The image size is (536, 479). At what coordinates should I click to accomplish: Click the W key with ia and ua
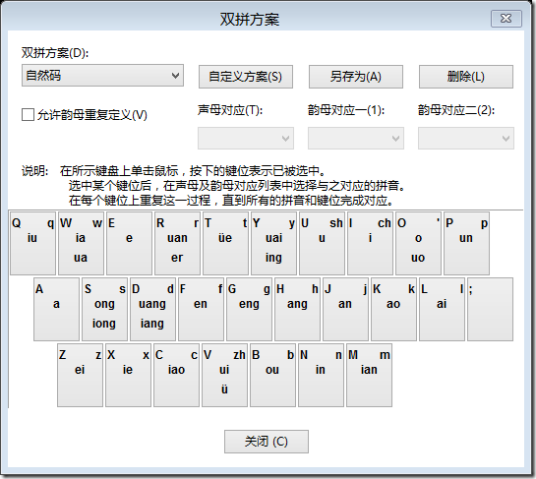point(81,243)
